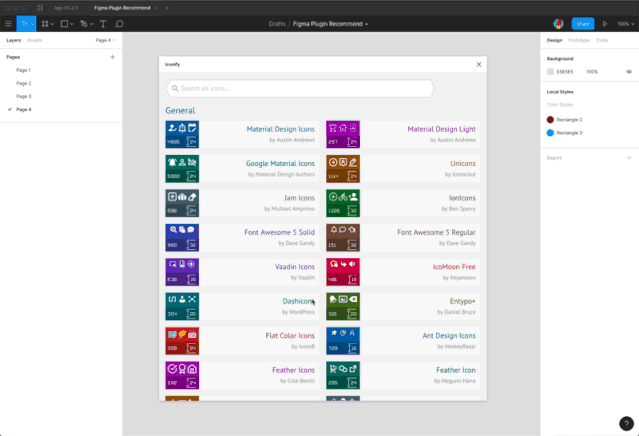Image resolution: width=639 pixels, height=436 pixels.
Task: Click the Google Material Icons thumbnail
Action: [x=182, y=169]
